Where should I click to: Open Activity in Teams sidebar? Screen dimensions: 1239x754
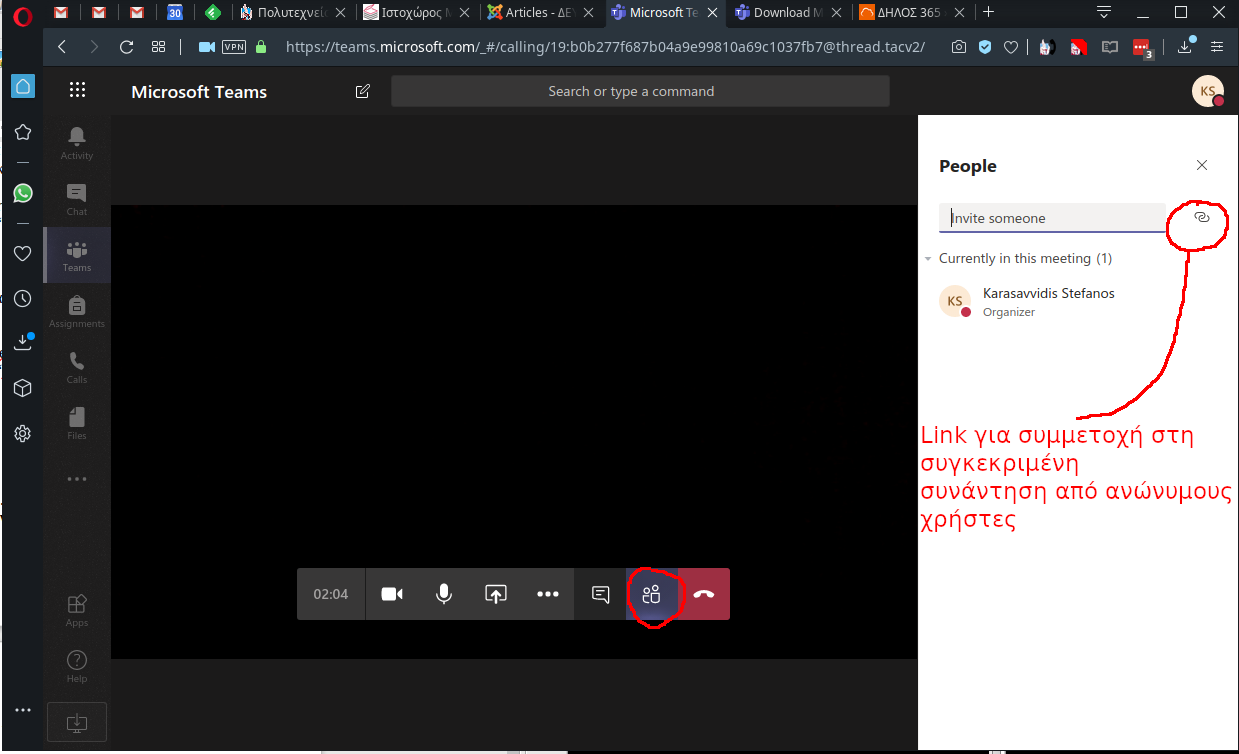(77, 143)
